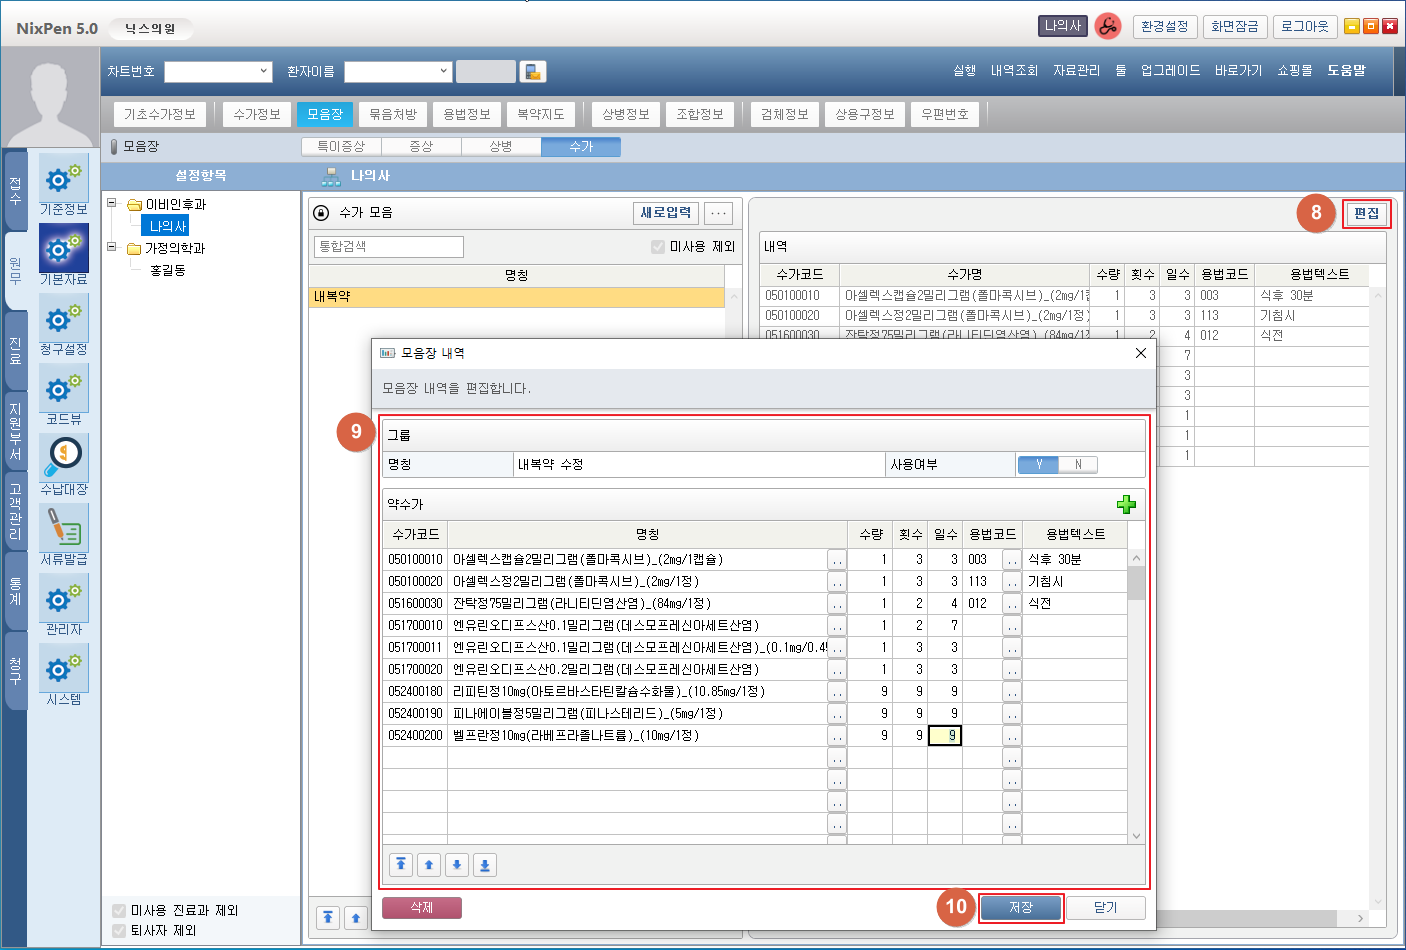Click the red remote-support icon in title bar
Image resolution: width=1406 pixels, height=950 pixels.
1107,27
